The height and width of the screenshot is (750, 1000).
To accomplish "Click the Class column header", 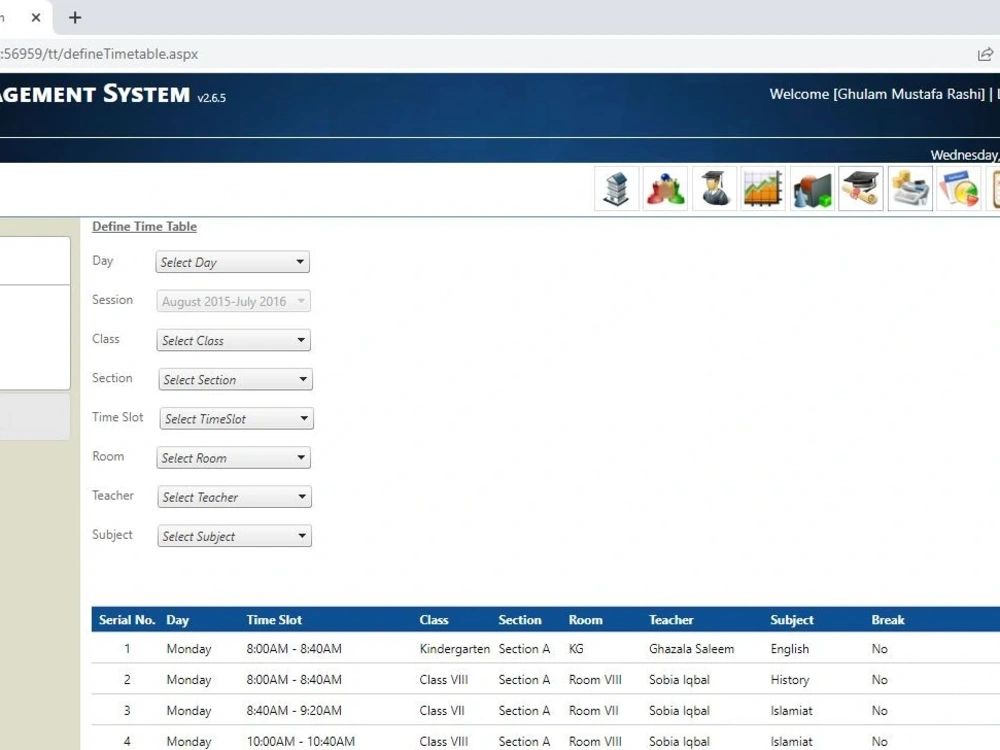I will click(434, 620).
